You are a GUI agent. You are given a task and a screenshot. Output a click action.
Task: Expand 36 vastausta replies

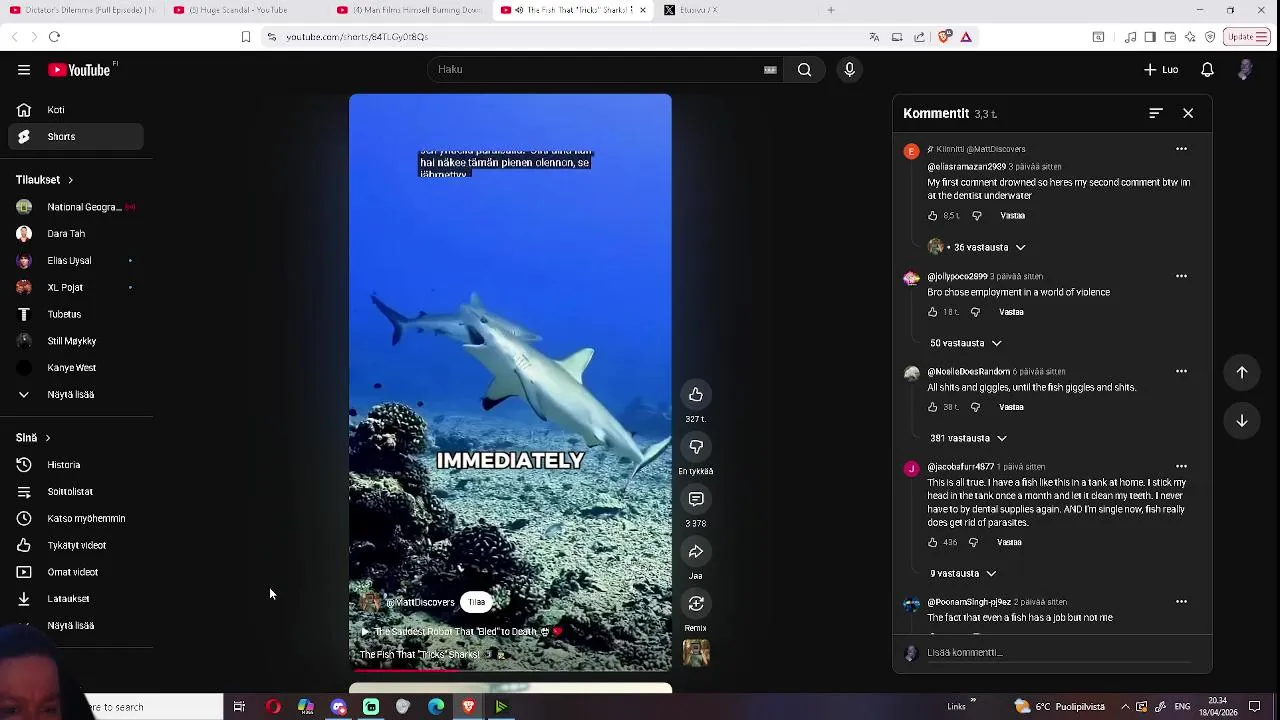(989, 247)
